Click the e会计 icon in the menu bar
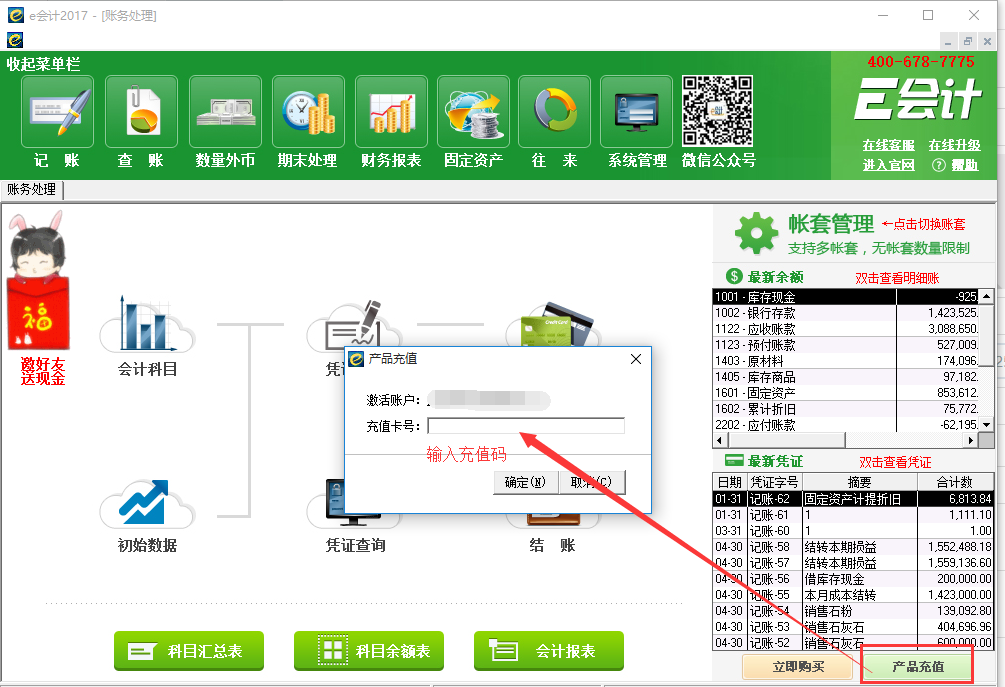Image resolution: width=1005 pixels, height=687 pixels. coord(15,40)
